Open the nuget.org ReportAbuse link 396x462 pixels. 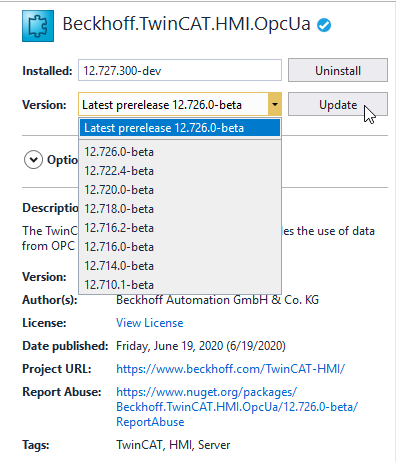[237, 407]
